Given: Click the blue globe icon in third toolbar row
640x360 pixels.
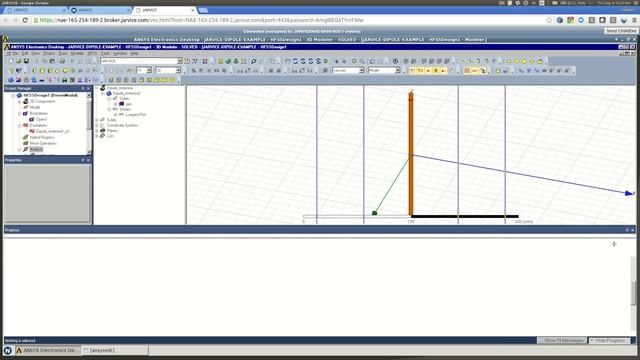Looking at the screenshot, I should [11, 80].
